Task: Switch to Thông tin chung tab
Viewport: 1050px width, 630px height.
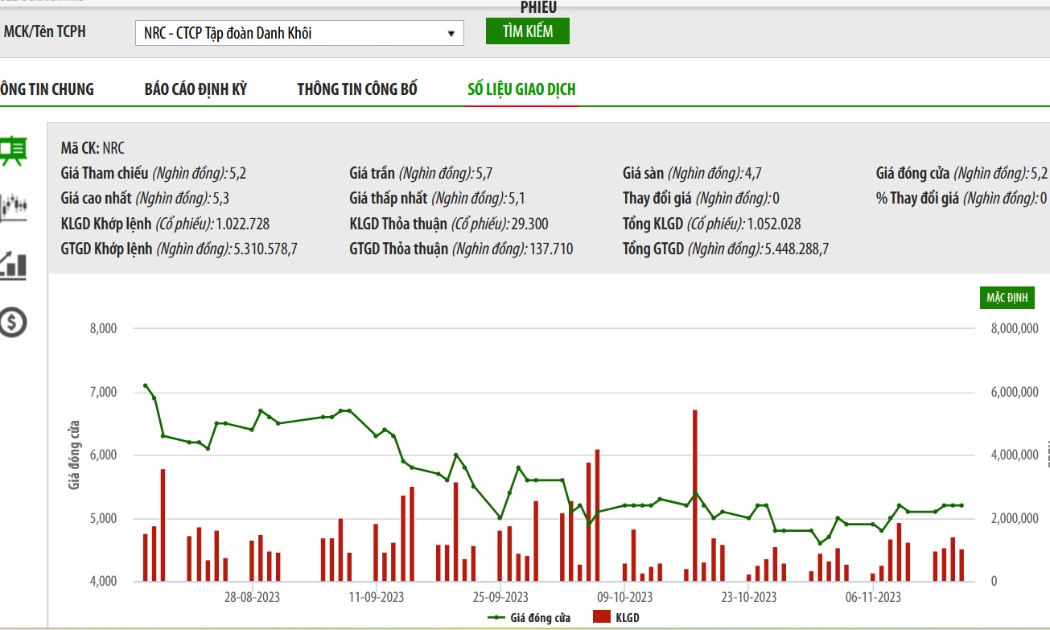Action: (x=47, y=89)
